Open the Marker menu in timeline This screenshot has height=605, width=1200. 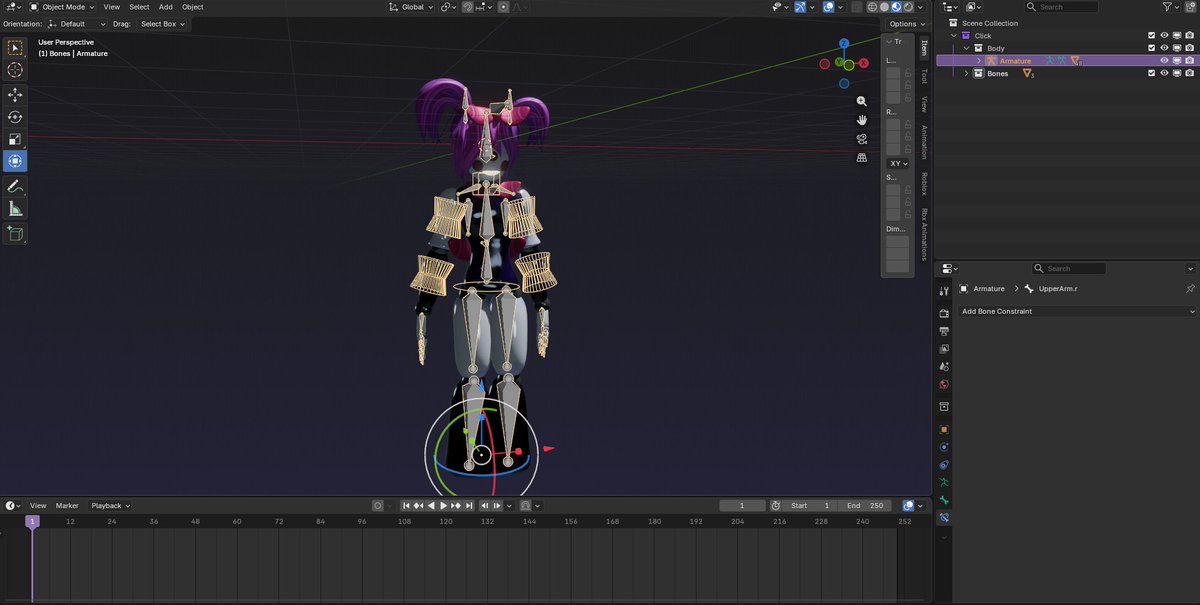tap(67, 506)
